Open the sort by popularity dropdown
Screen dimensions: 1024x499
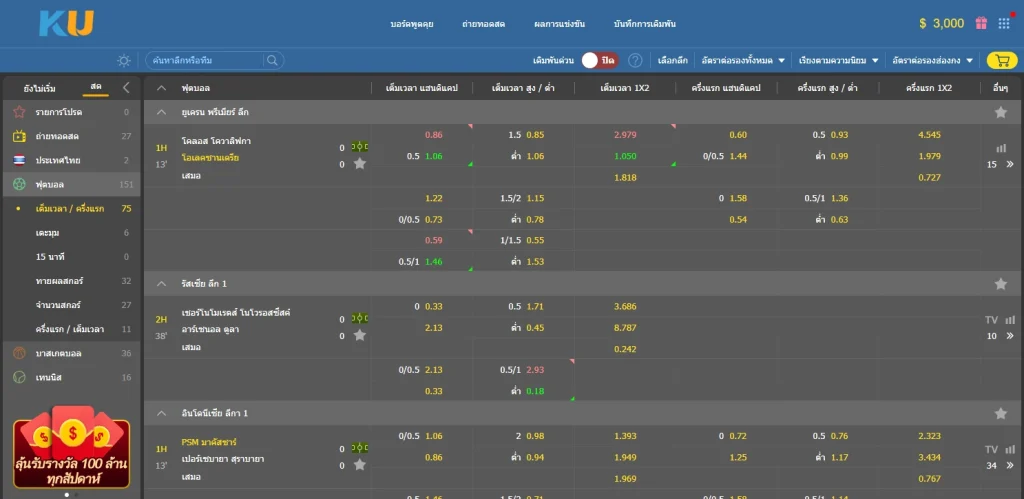(x=839, y=61)
